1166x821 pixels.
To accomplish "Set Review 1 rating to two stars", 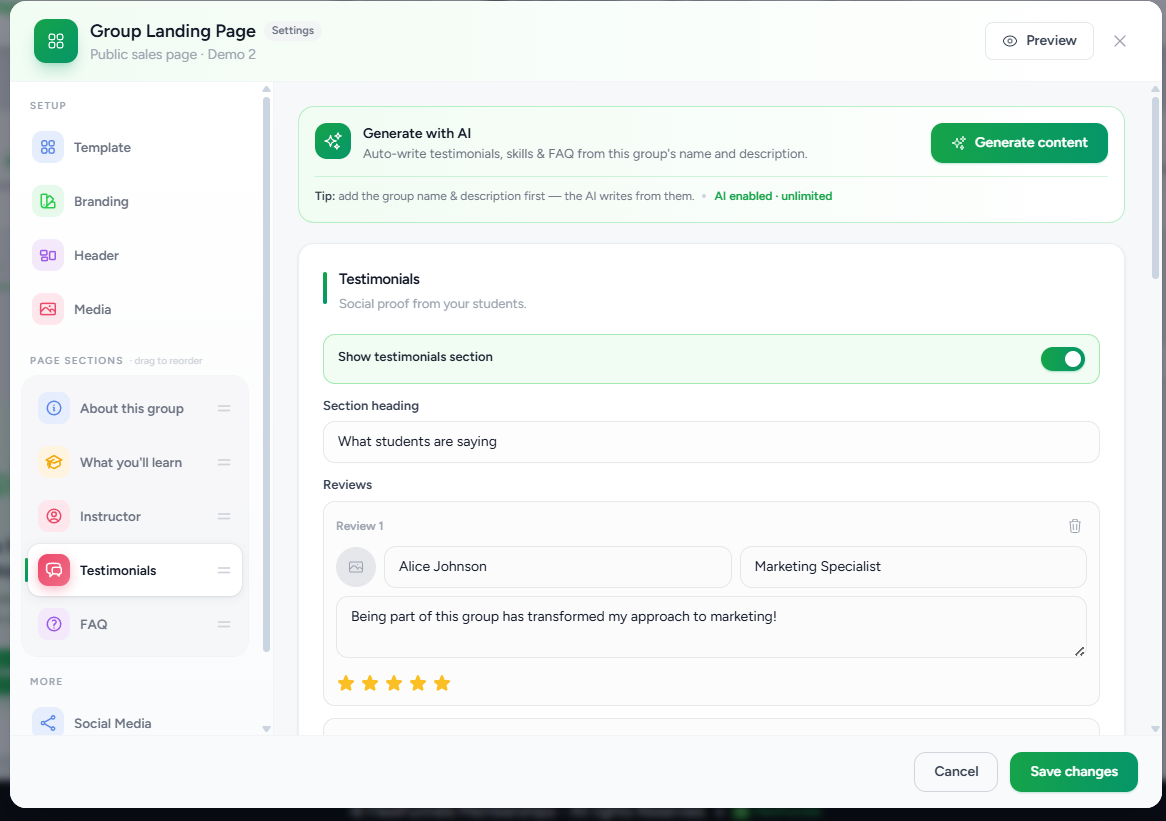I will pyautogui.click(x=370, y=683).
